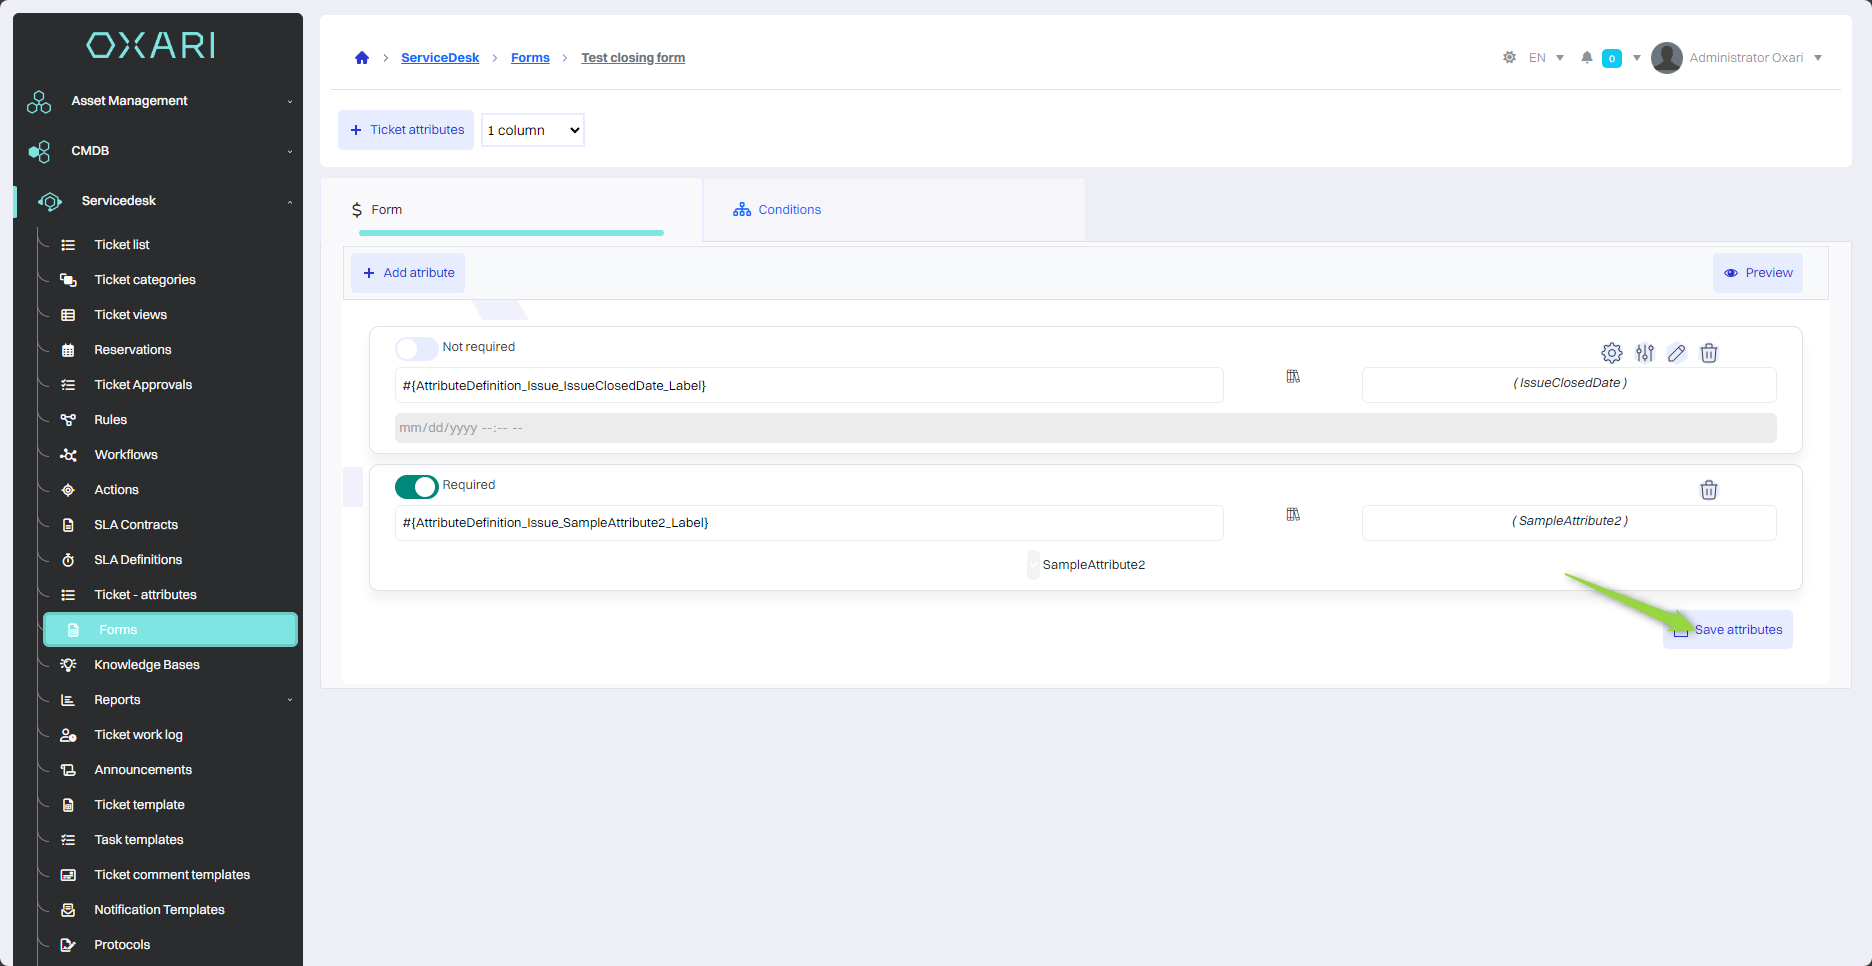Open the 1 column layout dropdown
Viewport: 1872px width, 966px height.
[533, 130]
